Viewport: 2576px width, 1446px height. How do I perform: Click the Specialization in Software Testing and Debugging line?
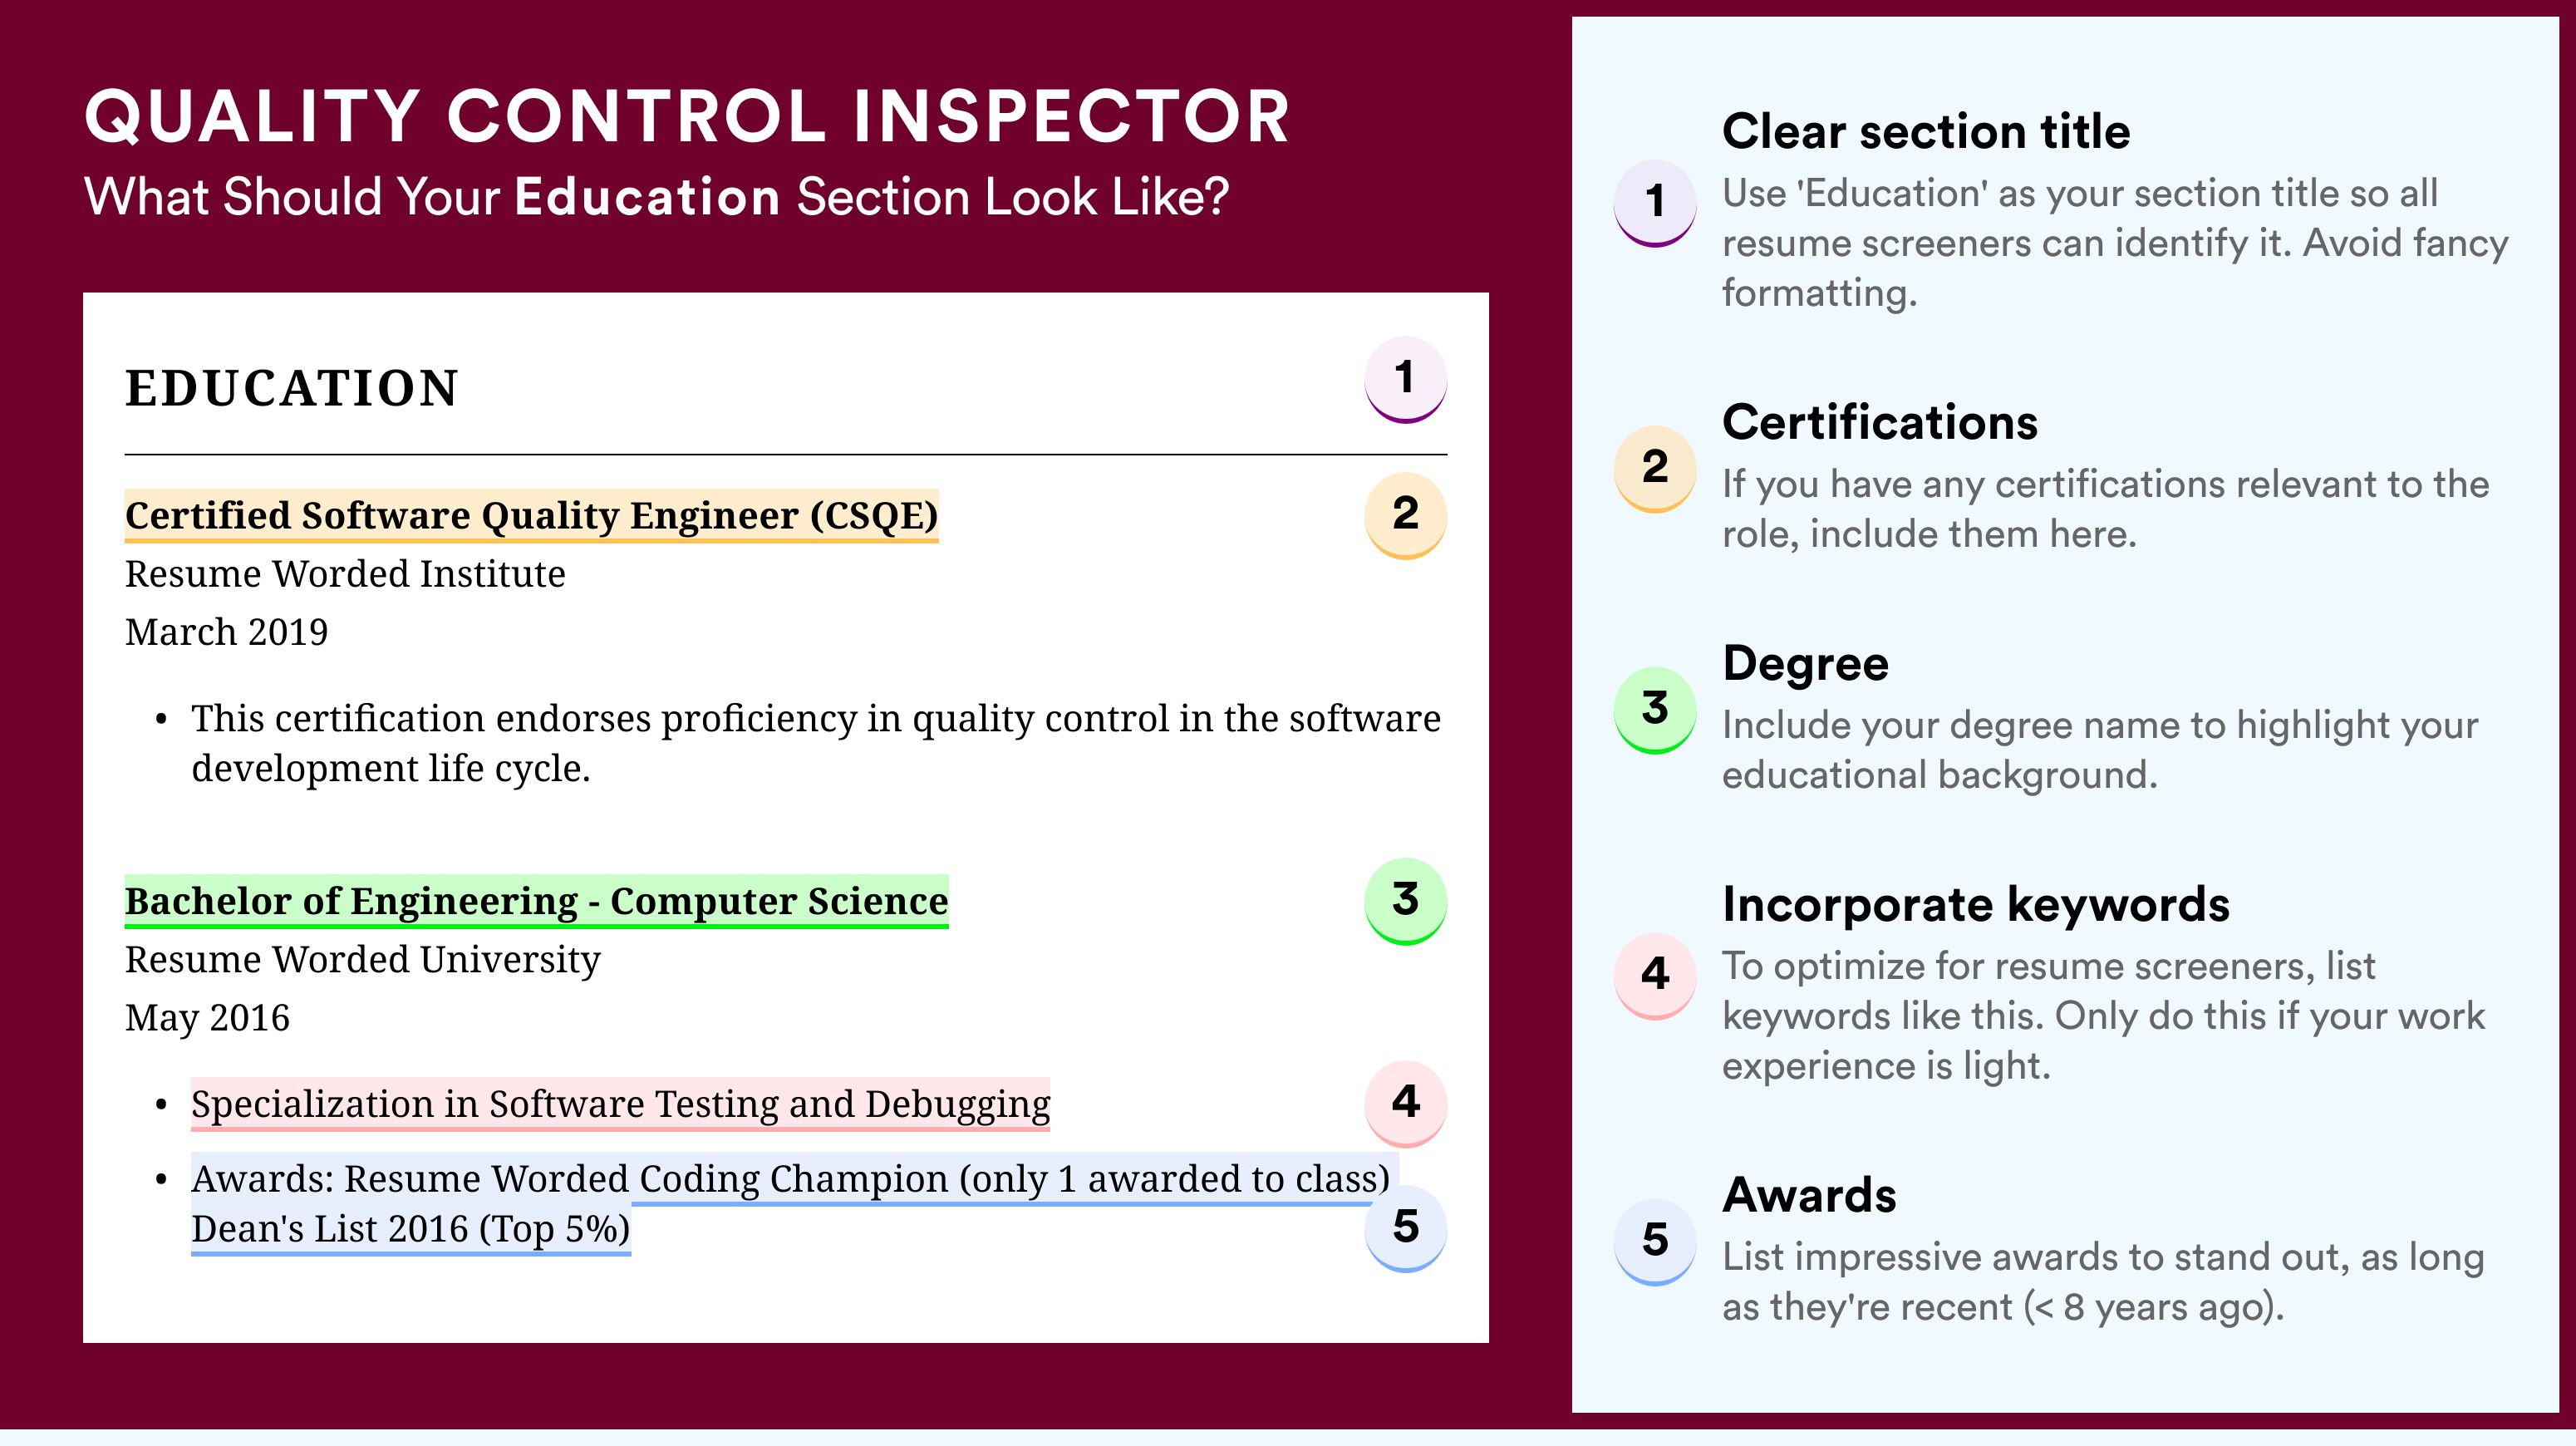coord(620,1104)
